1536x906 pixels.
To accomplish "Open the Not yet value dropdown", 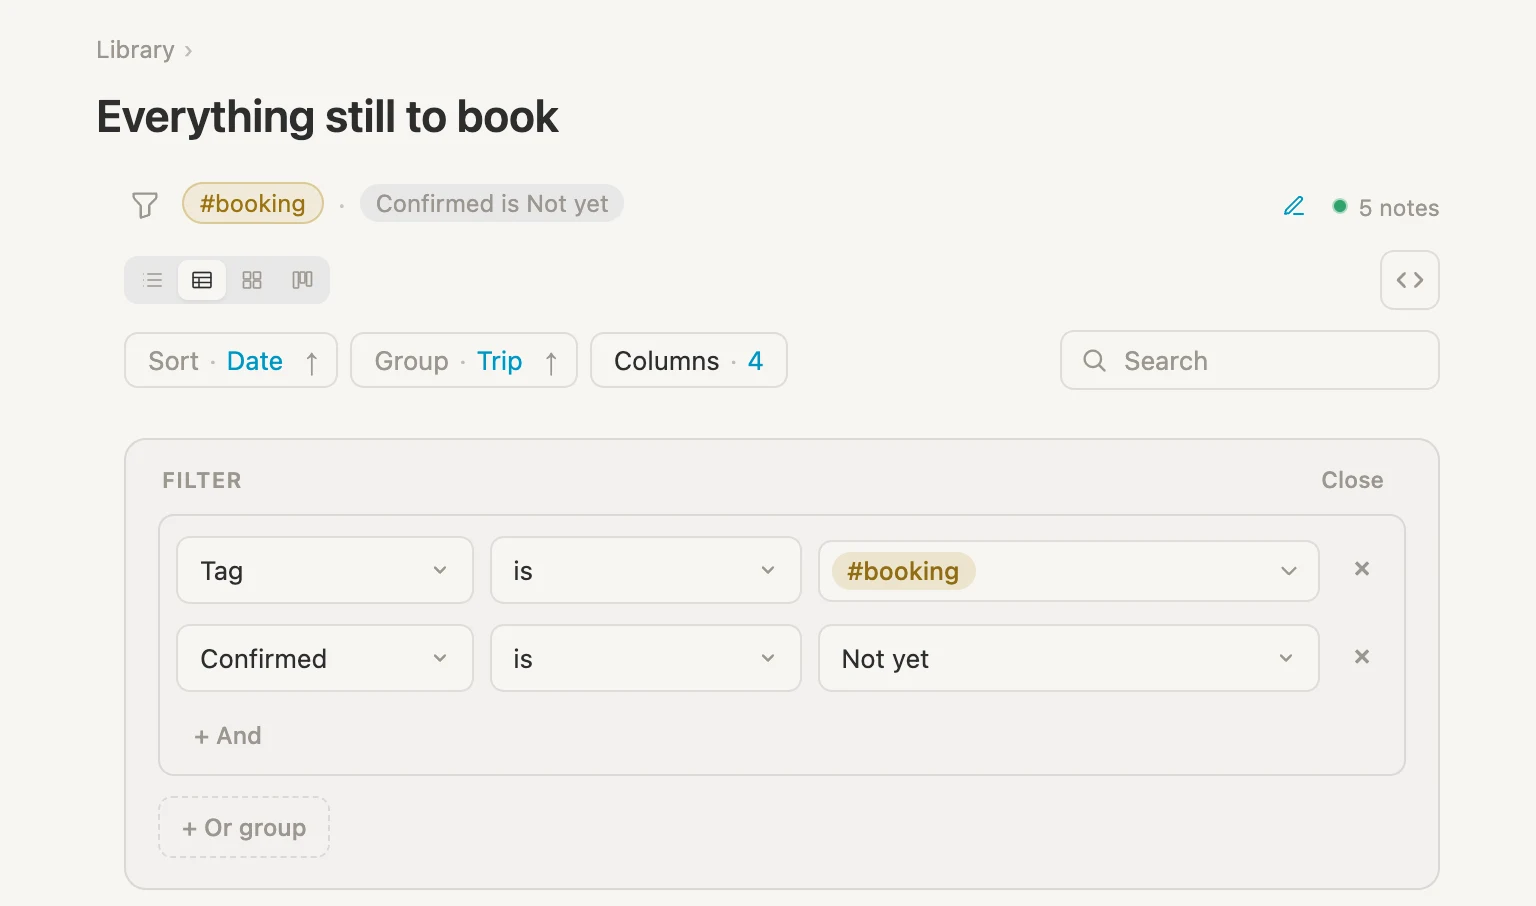I will pyautogui.click(x=1069, y=658).
